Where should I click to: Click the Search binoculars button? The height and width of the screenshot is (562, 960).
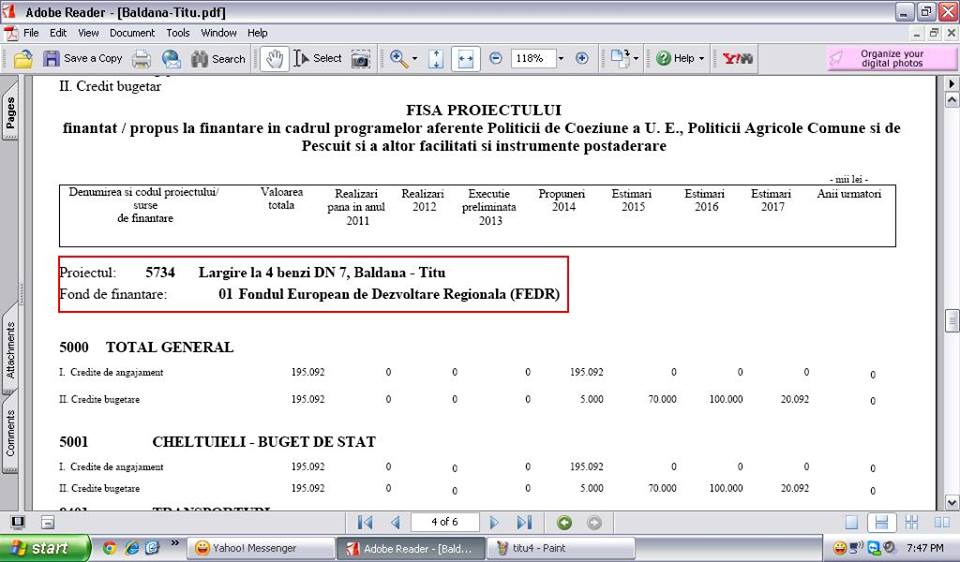pos(218,59)
